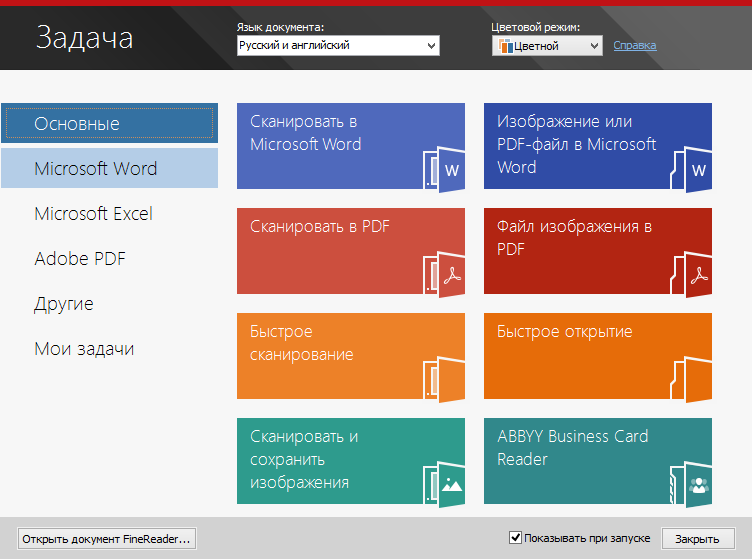
Task: Click the Закрыть button
Action: (697, 539)
